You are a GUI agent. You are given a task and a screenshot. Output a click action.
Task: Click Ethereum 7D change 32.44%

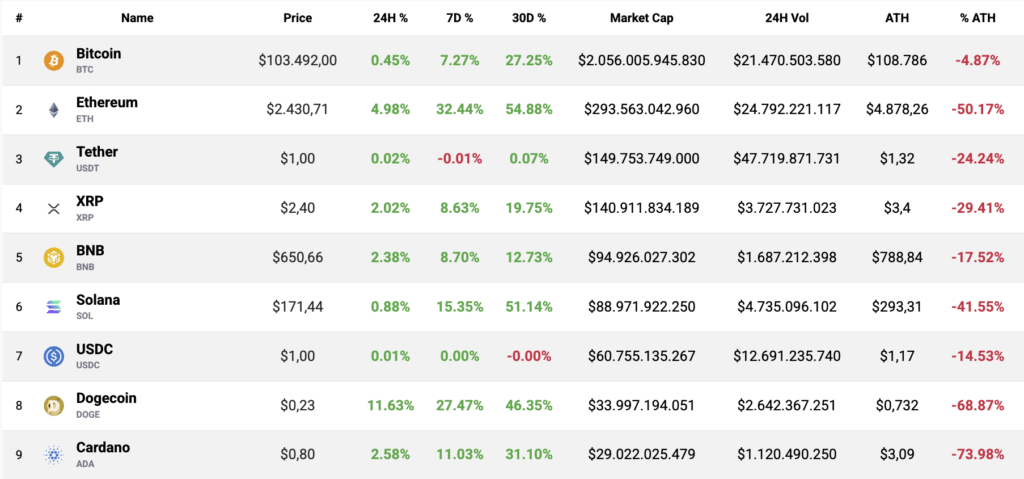(x=460, y=110)
